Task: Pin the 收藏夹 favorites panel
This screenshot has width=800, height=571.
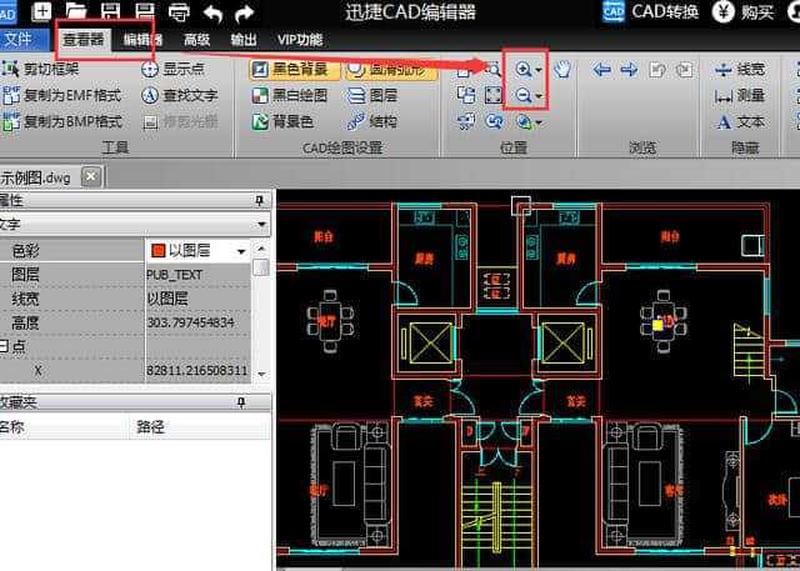Action: pyautogui.click(x=241, y=403)
